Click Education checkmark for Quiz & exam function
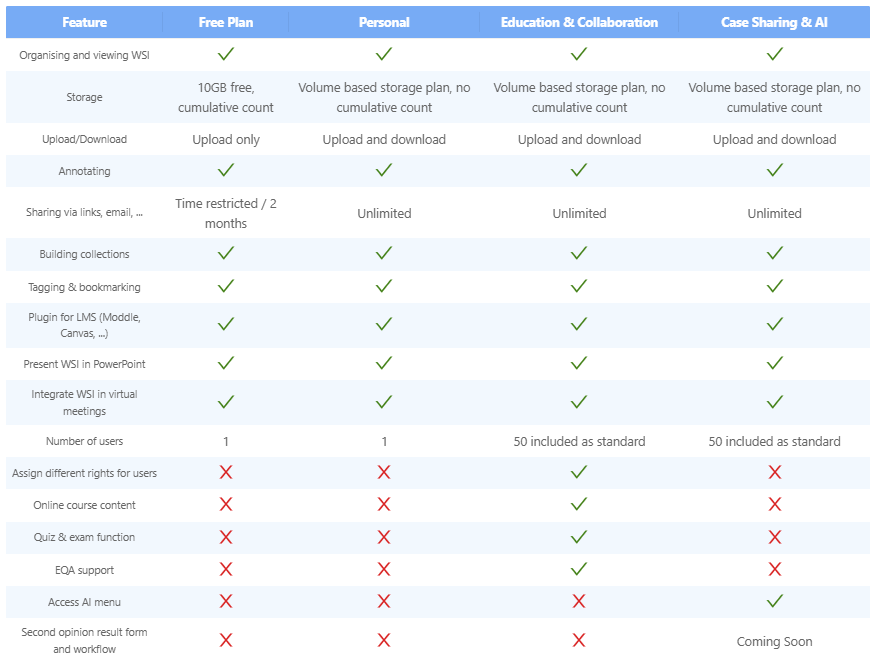The width and height of the screenshot is (875, 657). 579,537
